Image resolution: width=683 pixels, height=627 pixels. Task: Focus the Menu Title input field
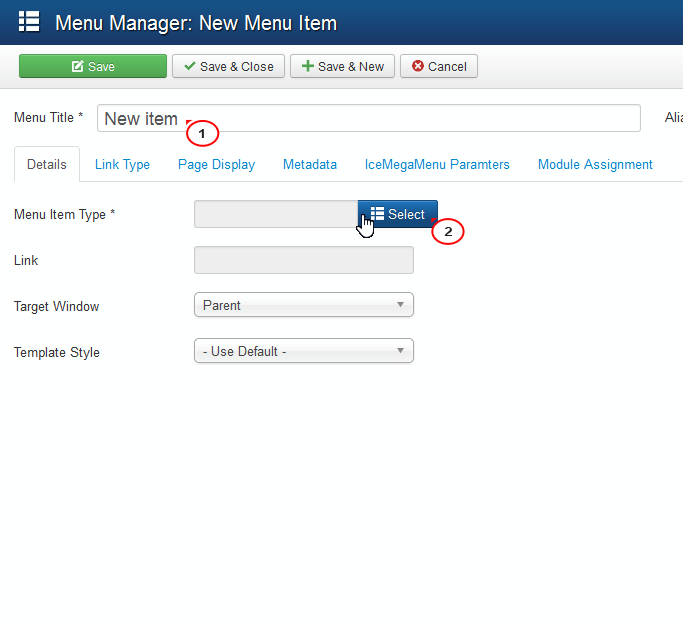(369, 118)
